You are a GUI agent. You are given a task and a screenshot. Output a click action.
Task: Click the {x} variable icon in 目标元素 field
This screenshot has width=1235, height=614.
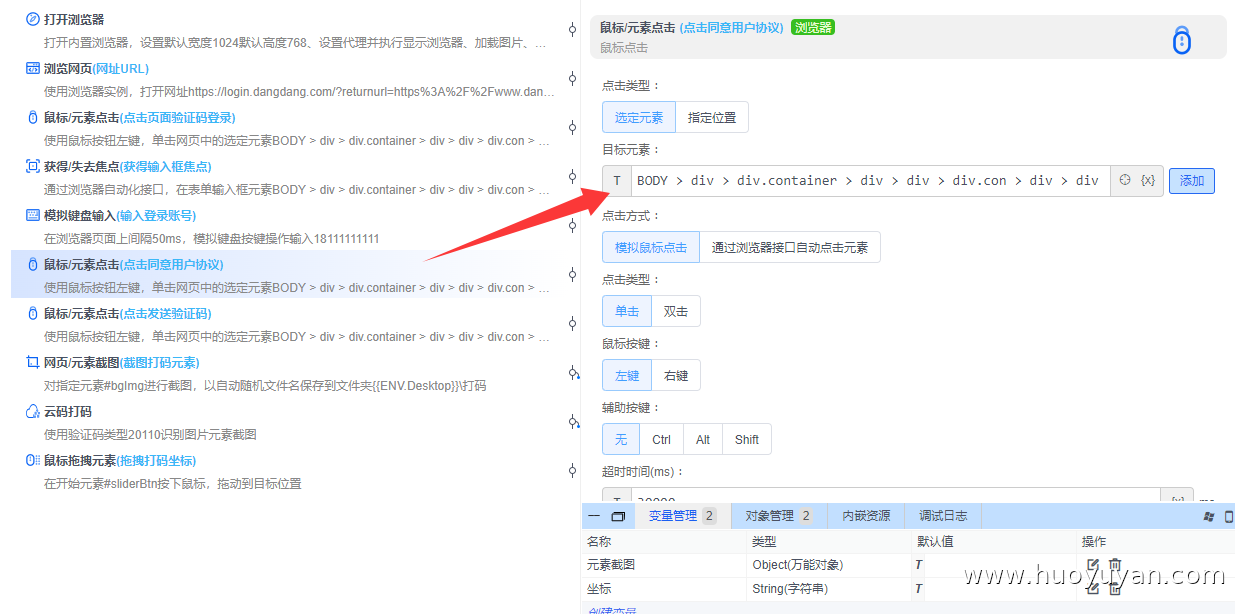click(x=1147, y=180)
